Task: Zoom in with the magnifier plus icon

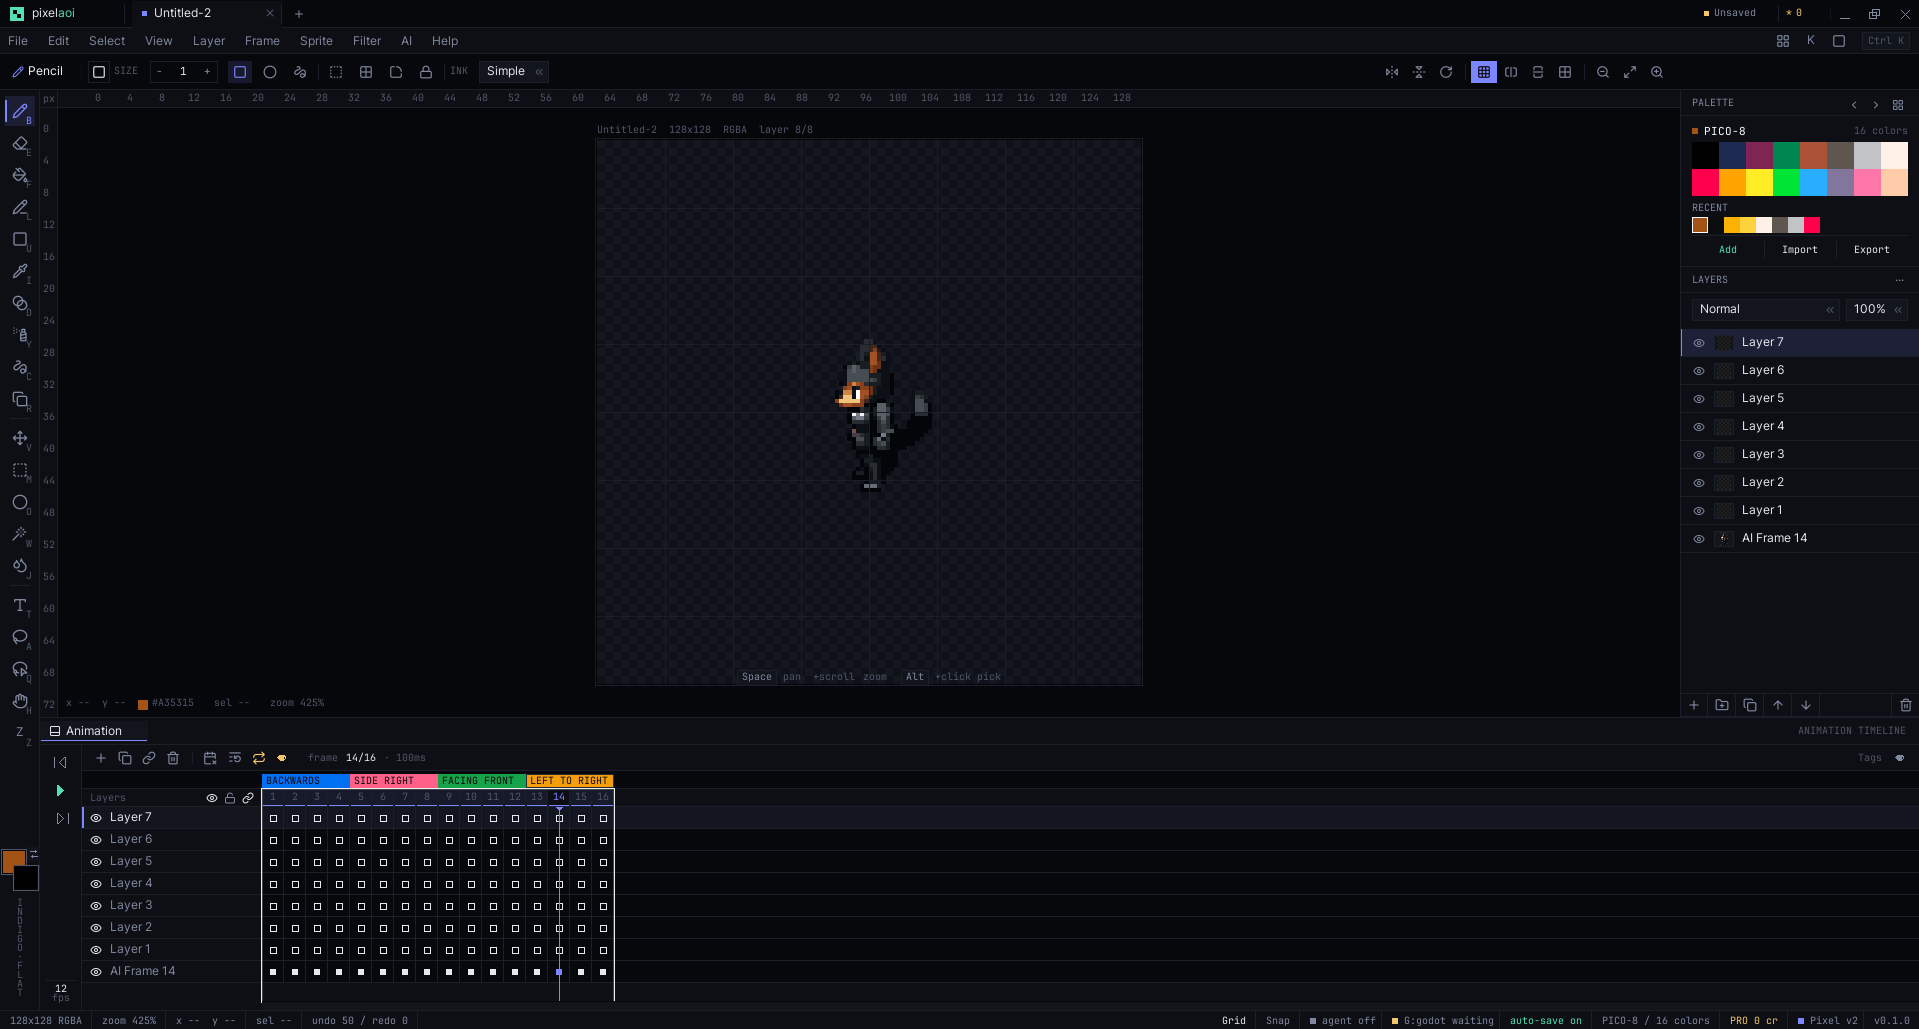Action: click(x=1657, y=72)
